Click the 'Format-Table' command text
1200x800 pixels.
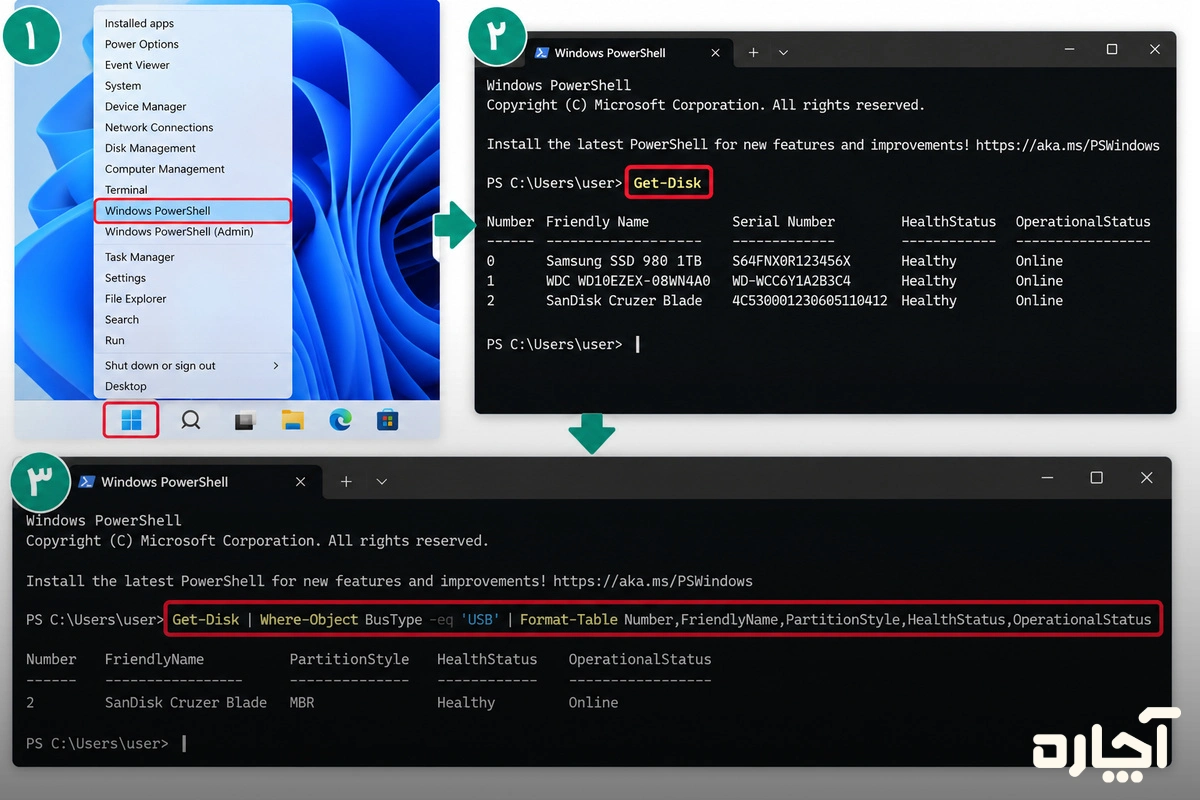coord(569,620)
